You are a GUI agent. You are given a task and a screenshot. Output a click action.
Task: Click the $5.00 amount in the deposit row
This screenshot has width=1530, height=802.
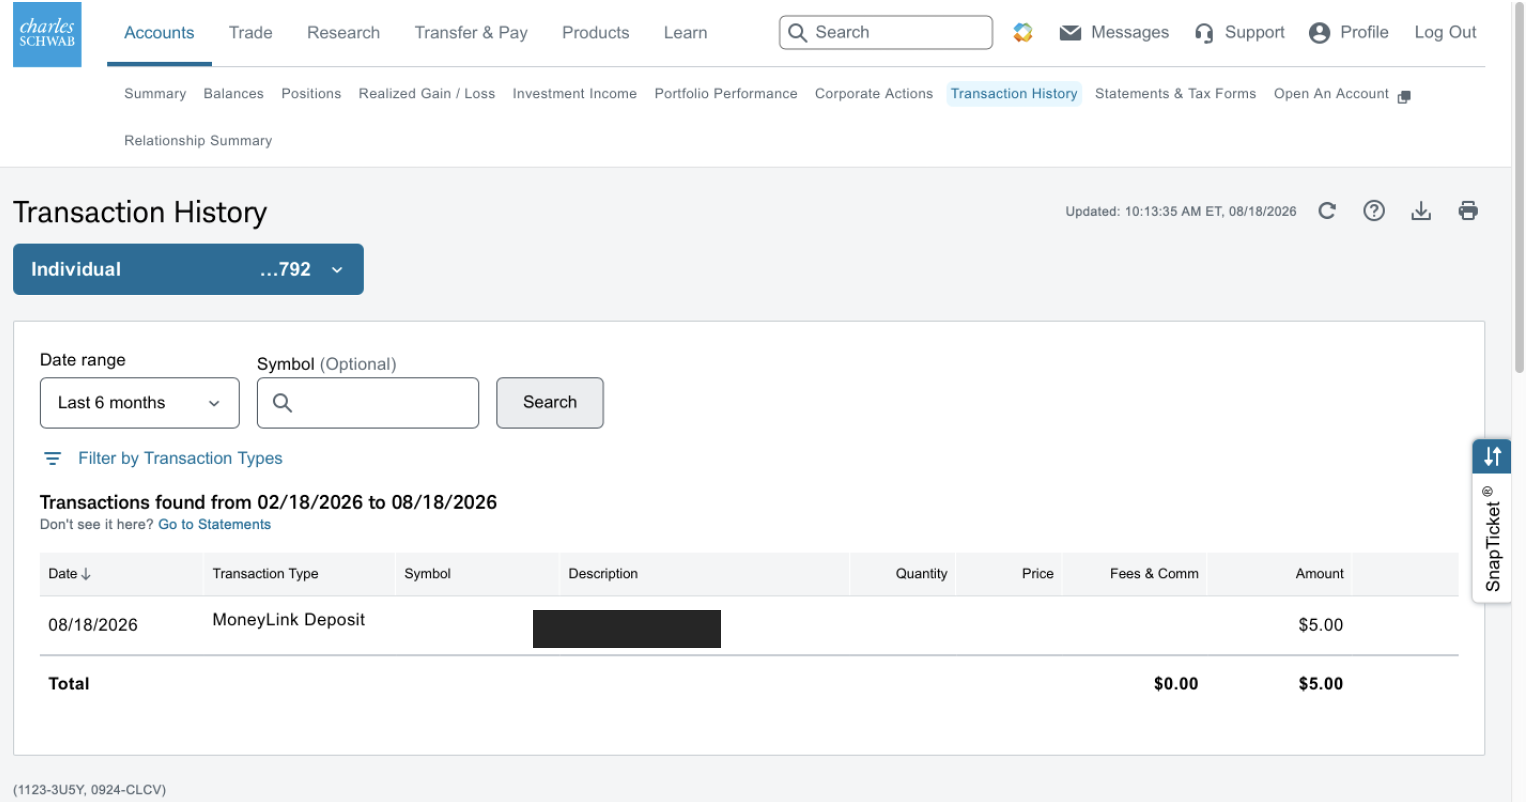pos(1320,625)
